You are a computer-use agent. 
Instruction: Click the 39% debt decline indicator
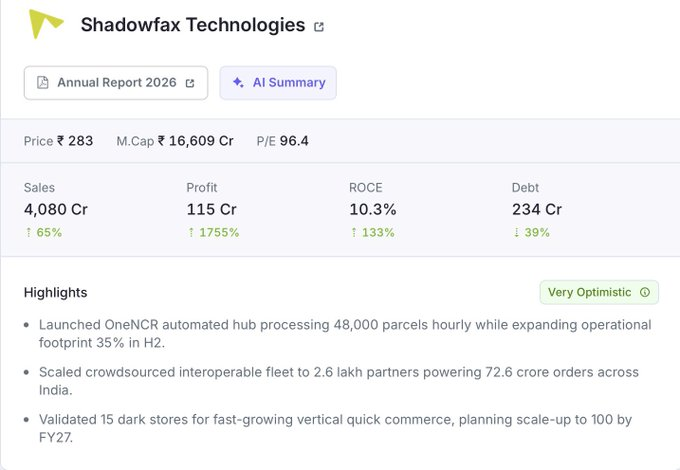pyautogui.click(x=531, y=232)
